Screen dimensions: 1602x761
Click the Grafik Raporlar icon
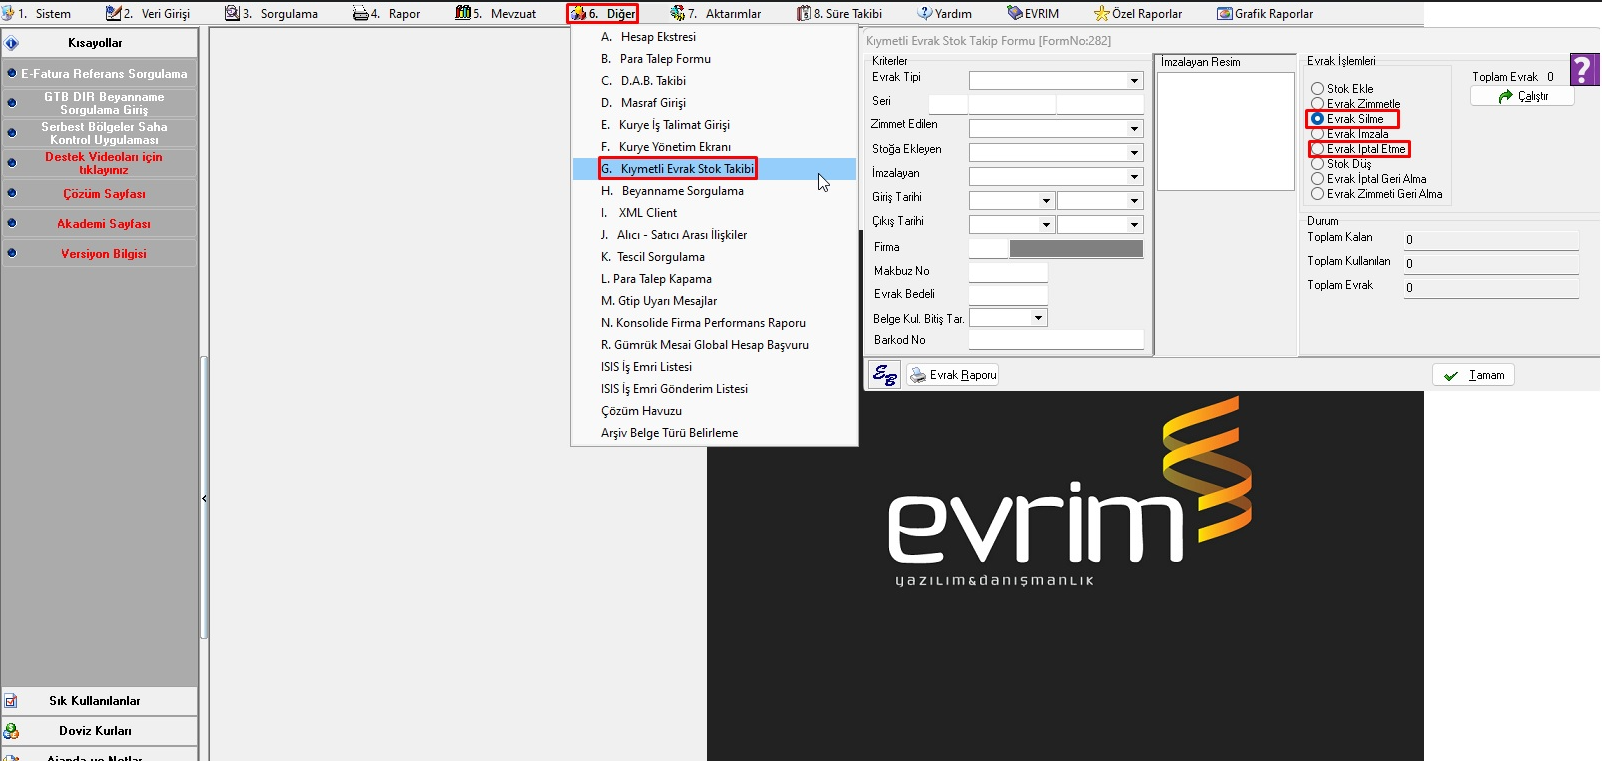pyautogui.click(x=1225, y=13)
